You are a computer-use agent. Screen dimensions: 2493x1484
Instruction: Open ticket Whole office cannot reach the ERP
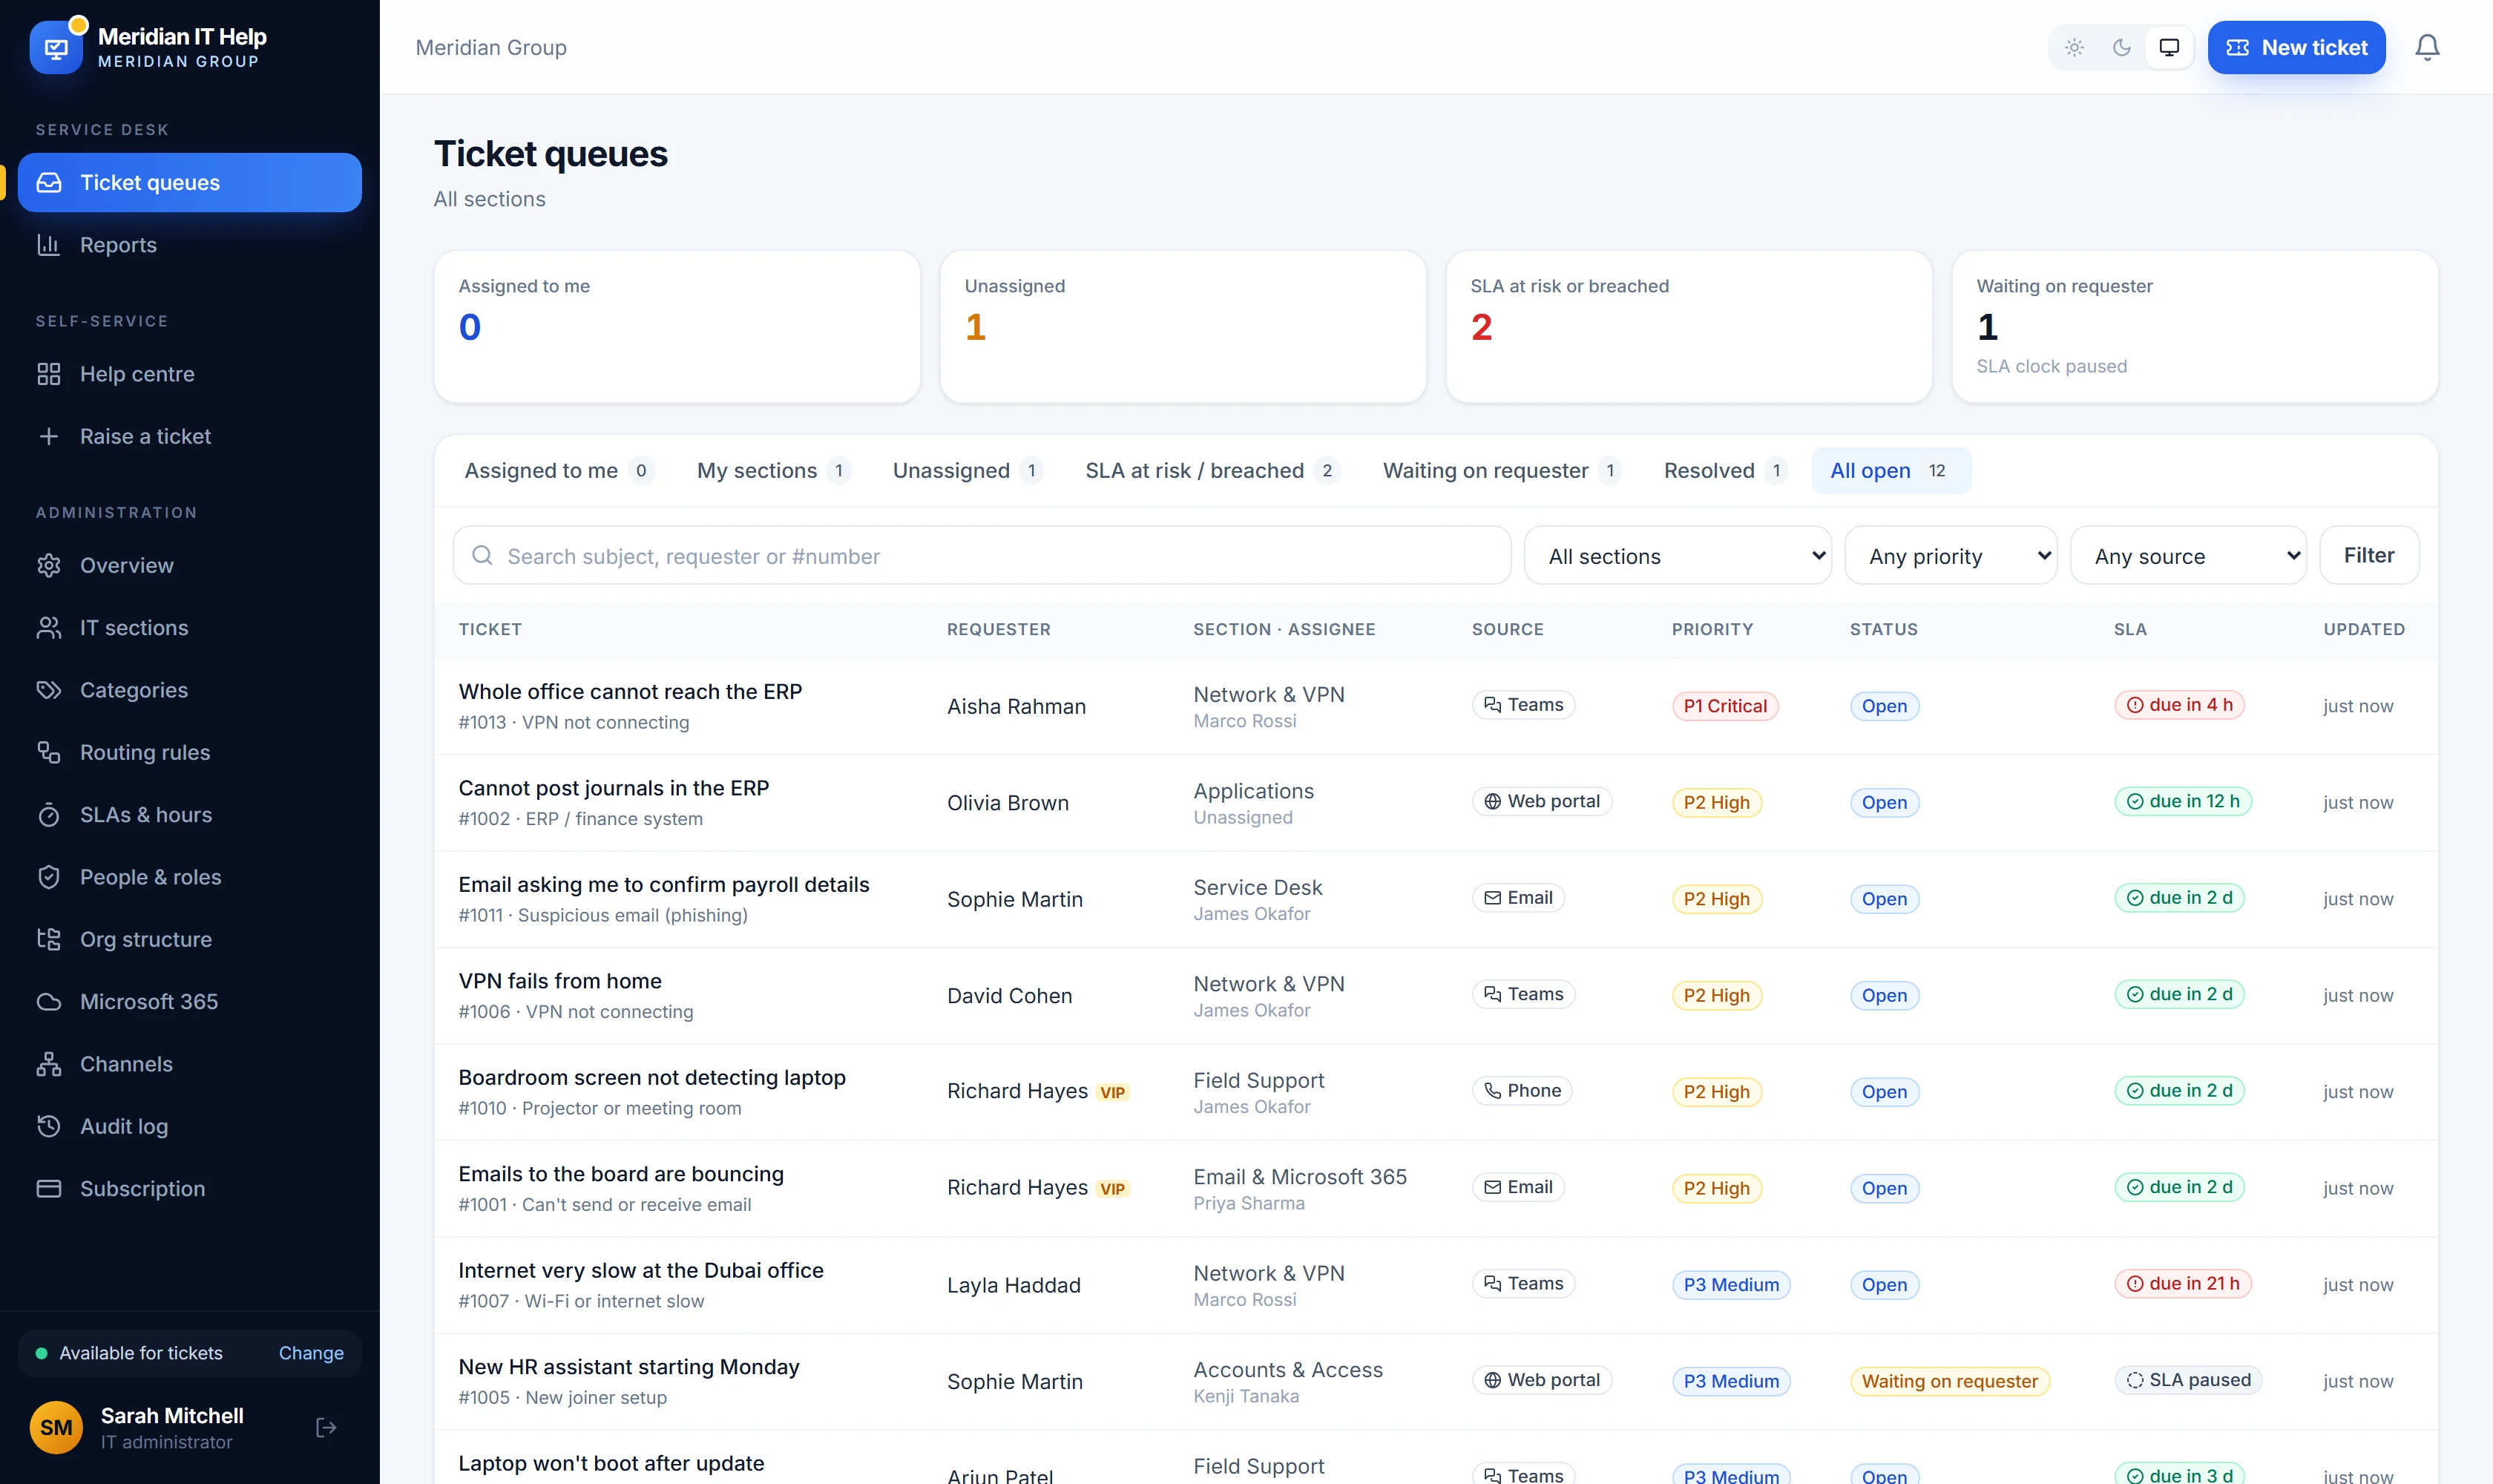tap(630, 692)
